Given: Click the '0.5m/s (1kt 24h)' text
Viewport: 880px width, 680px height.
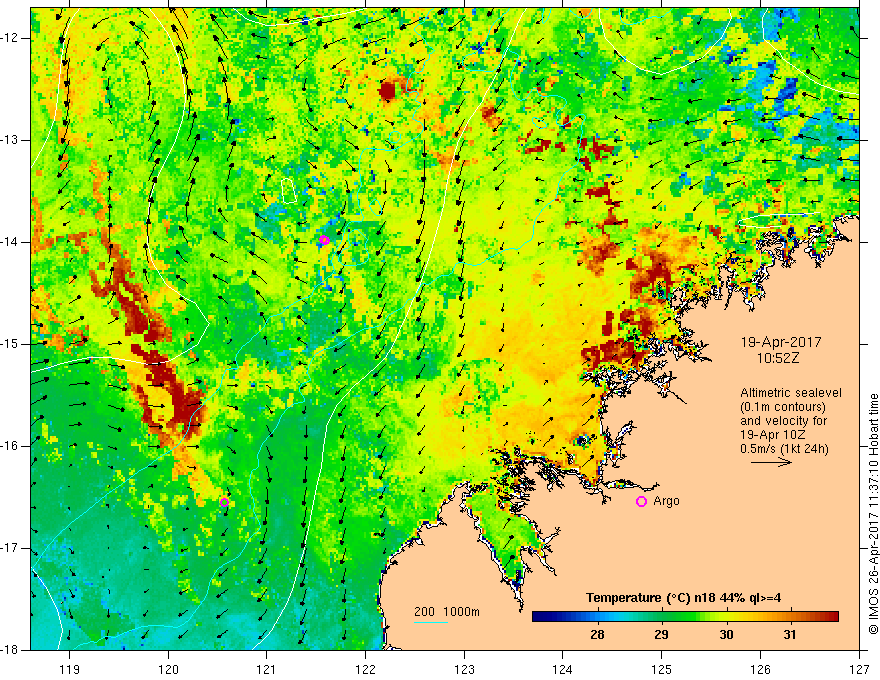Looking at the screenshot, I should click(784, 449).
